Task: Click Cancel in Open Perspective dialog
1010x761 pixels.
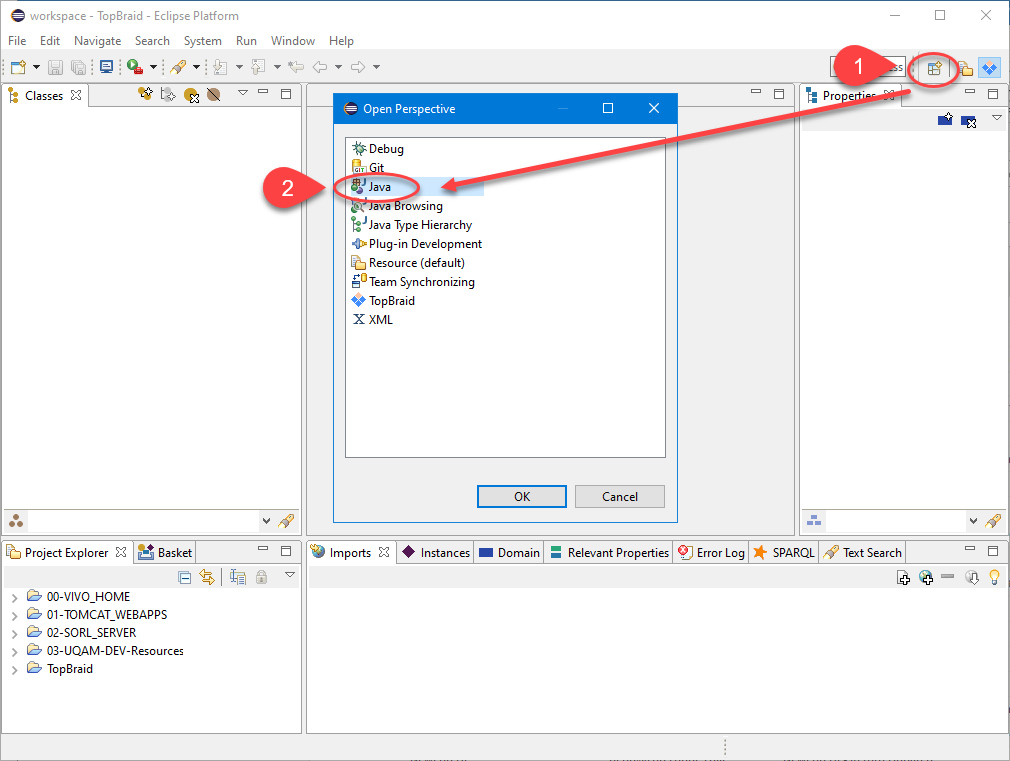Action: (x=620, y=497)
